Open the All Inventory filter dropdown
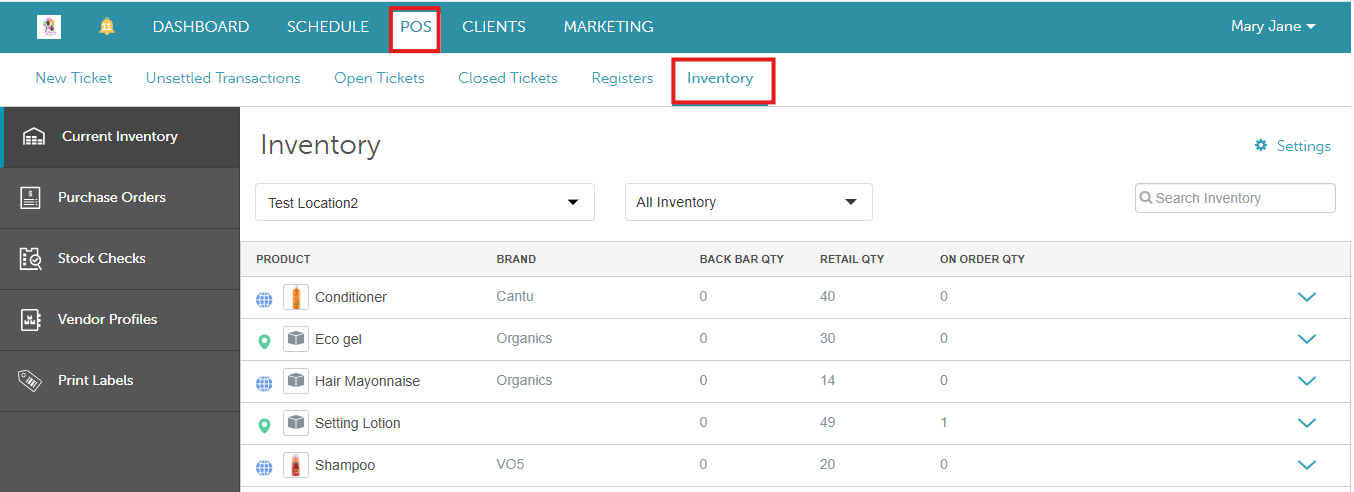Screen dimensions: 1354x492 point(748,202)
